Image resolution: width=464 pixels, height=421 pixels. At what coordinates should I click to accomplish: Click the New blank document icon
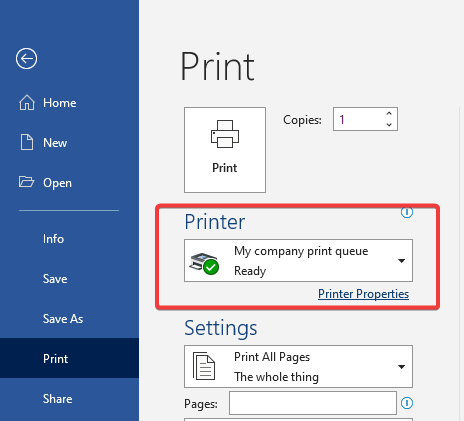coord(27,142)
